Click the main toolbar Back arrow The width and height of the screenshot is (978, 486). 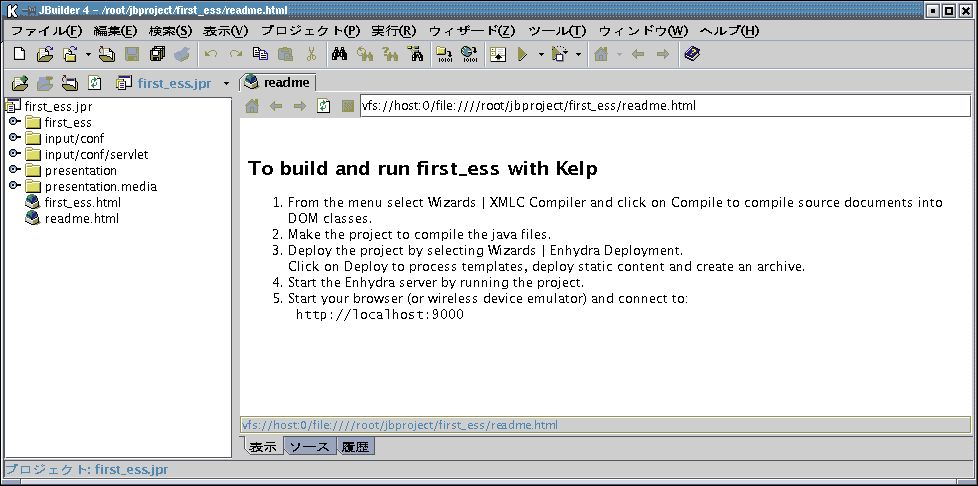click(637, 55)
